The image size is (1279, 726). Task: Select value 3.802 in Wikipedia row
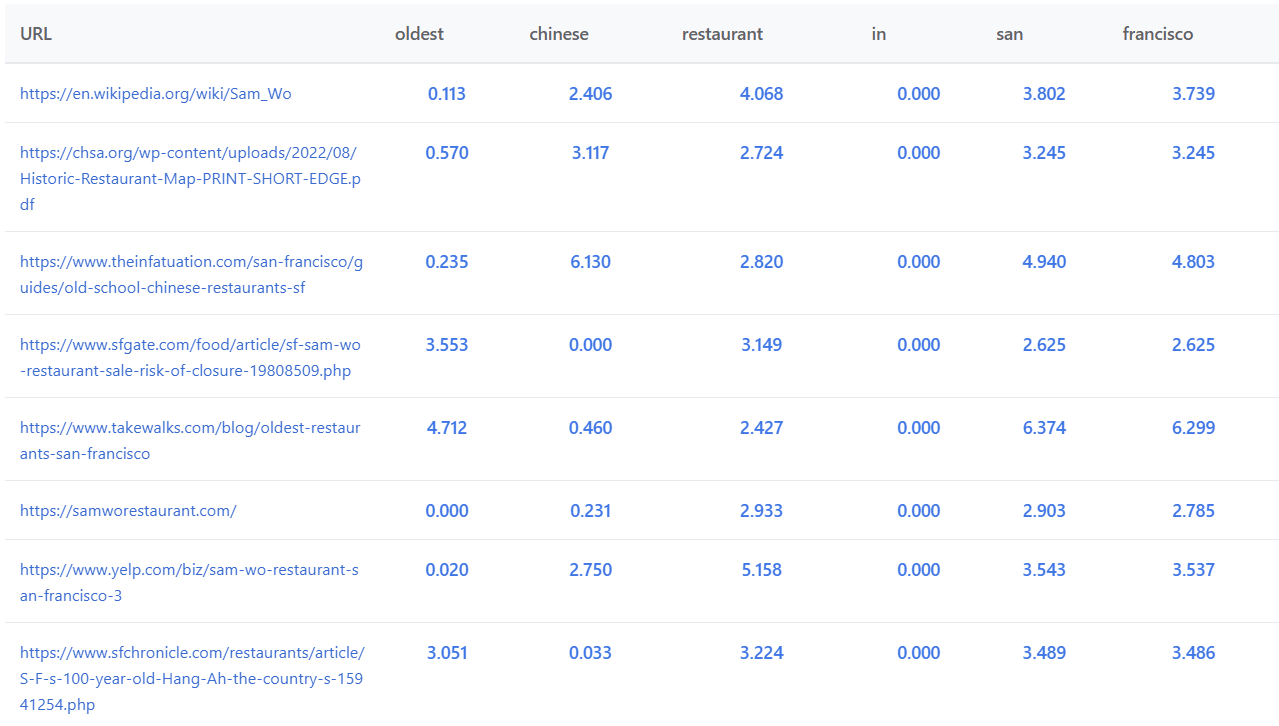pyautogui.click(x=1045, y=94)
